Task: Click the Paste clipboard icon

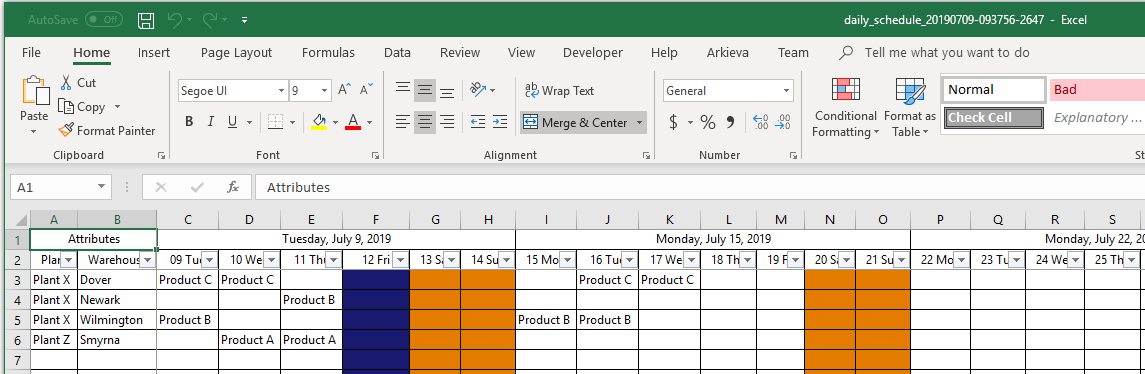Action: point(34,91)
